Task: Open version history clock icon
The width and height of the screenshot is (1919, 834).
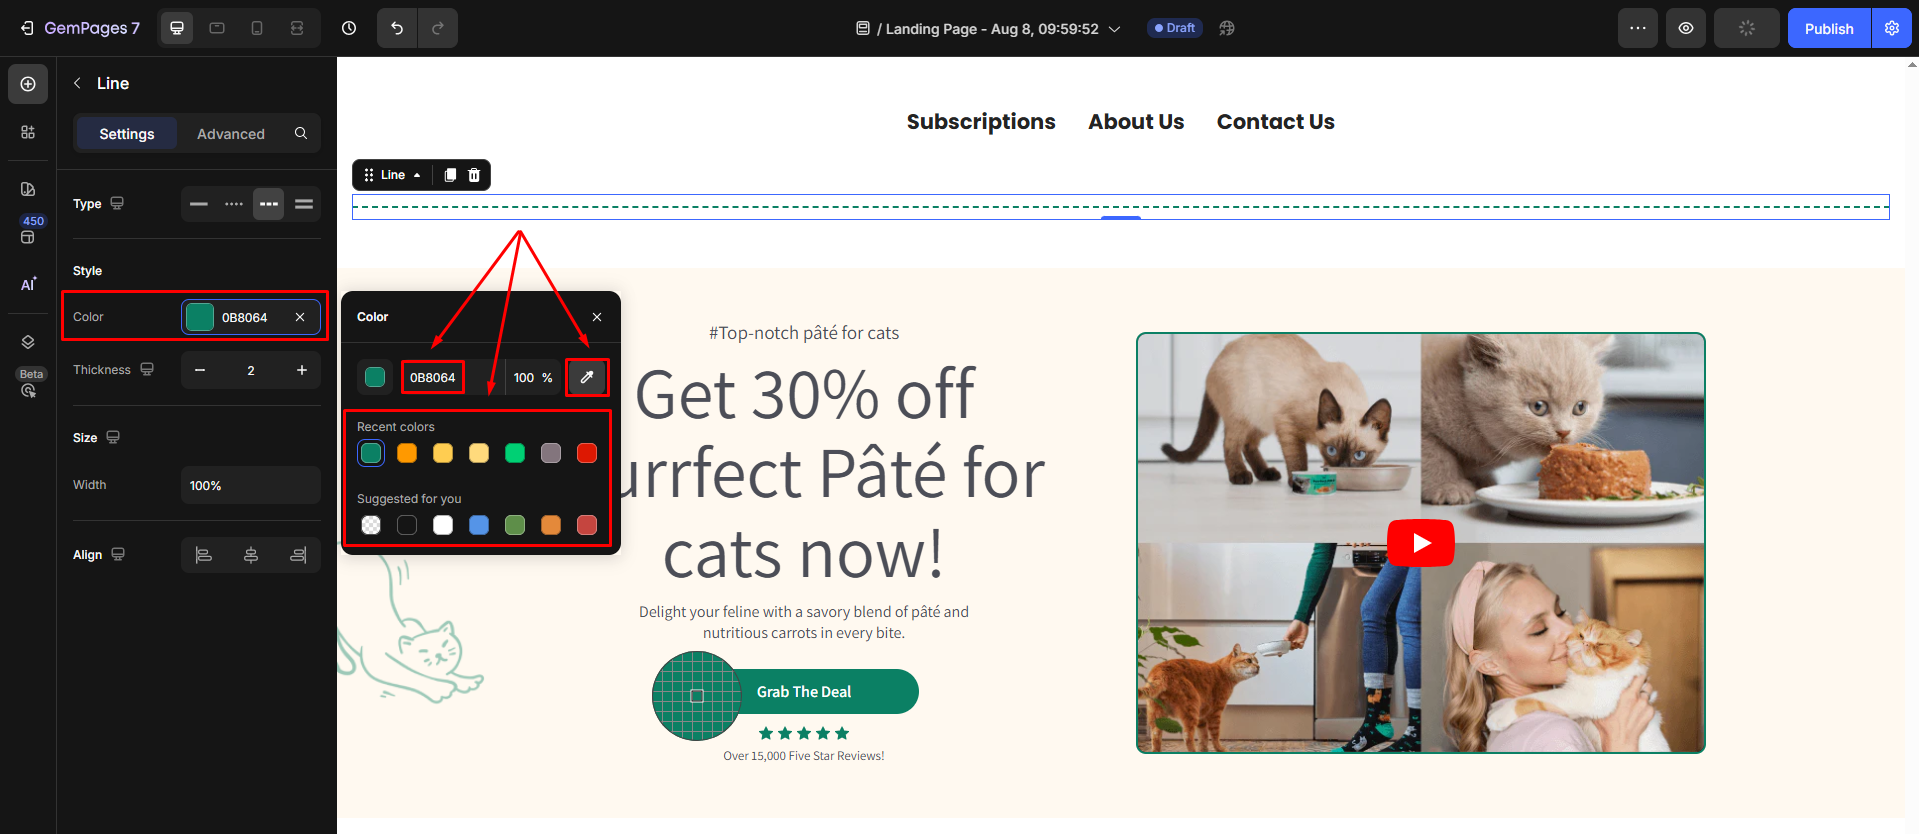Action: tap(349, 28)
